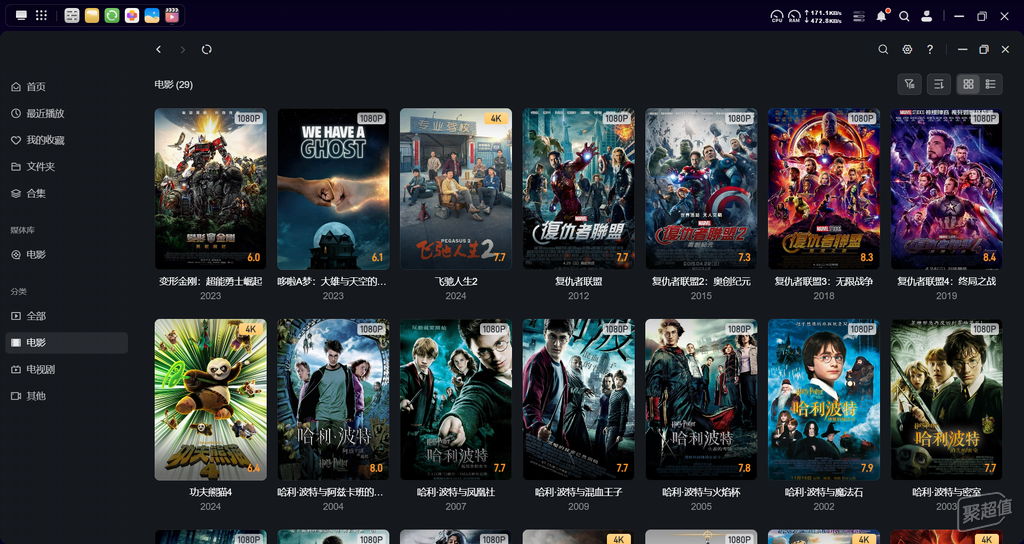Open the video clapperboard app in dock
1024x544 pixels.
(172, 16)
